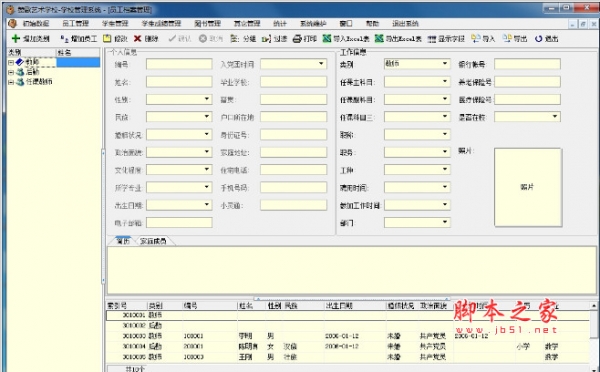Viewport: 600px width, 372px height.
Task: Switch to the 家庭成员 (family members) tab
Action: (153, 241)
